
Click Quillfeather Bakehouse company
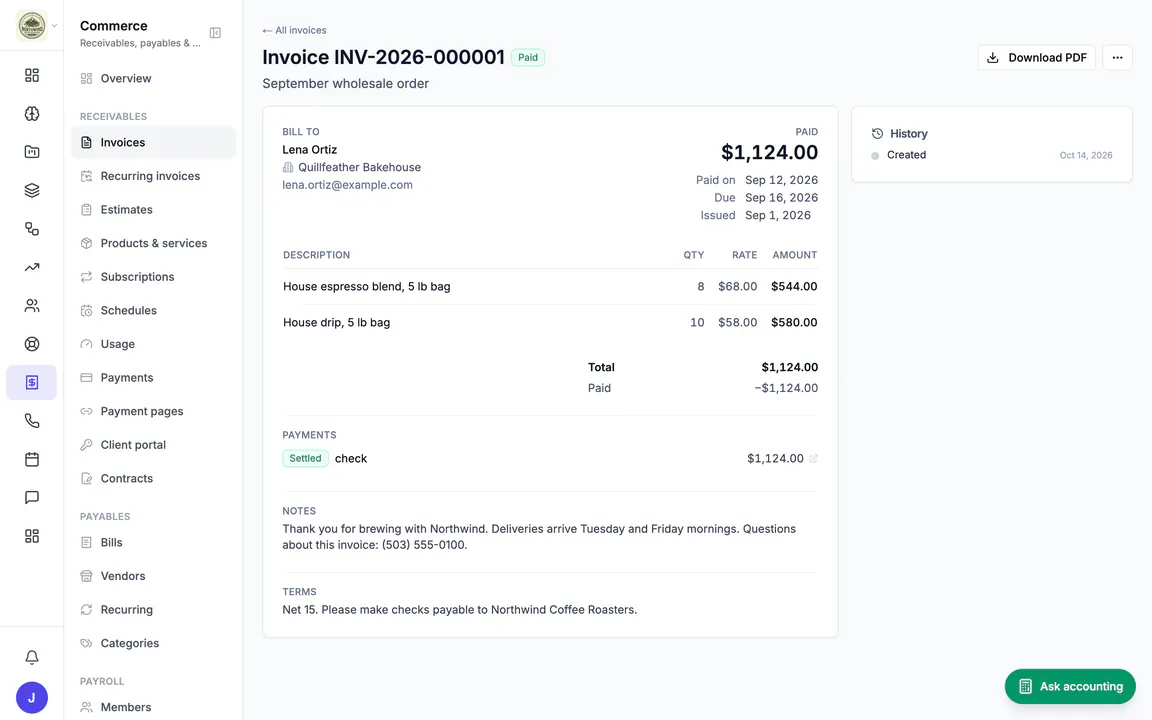point(359,168)
